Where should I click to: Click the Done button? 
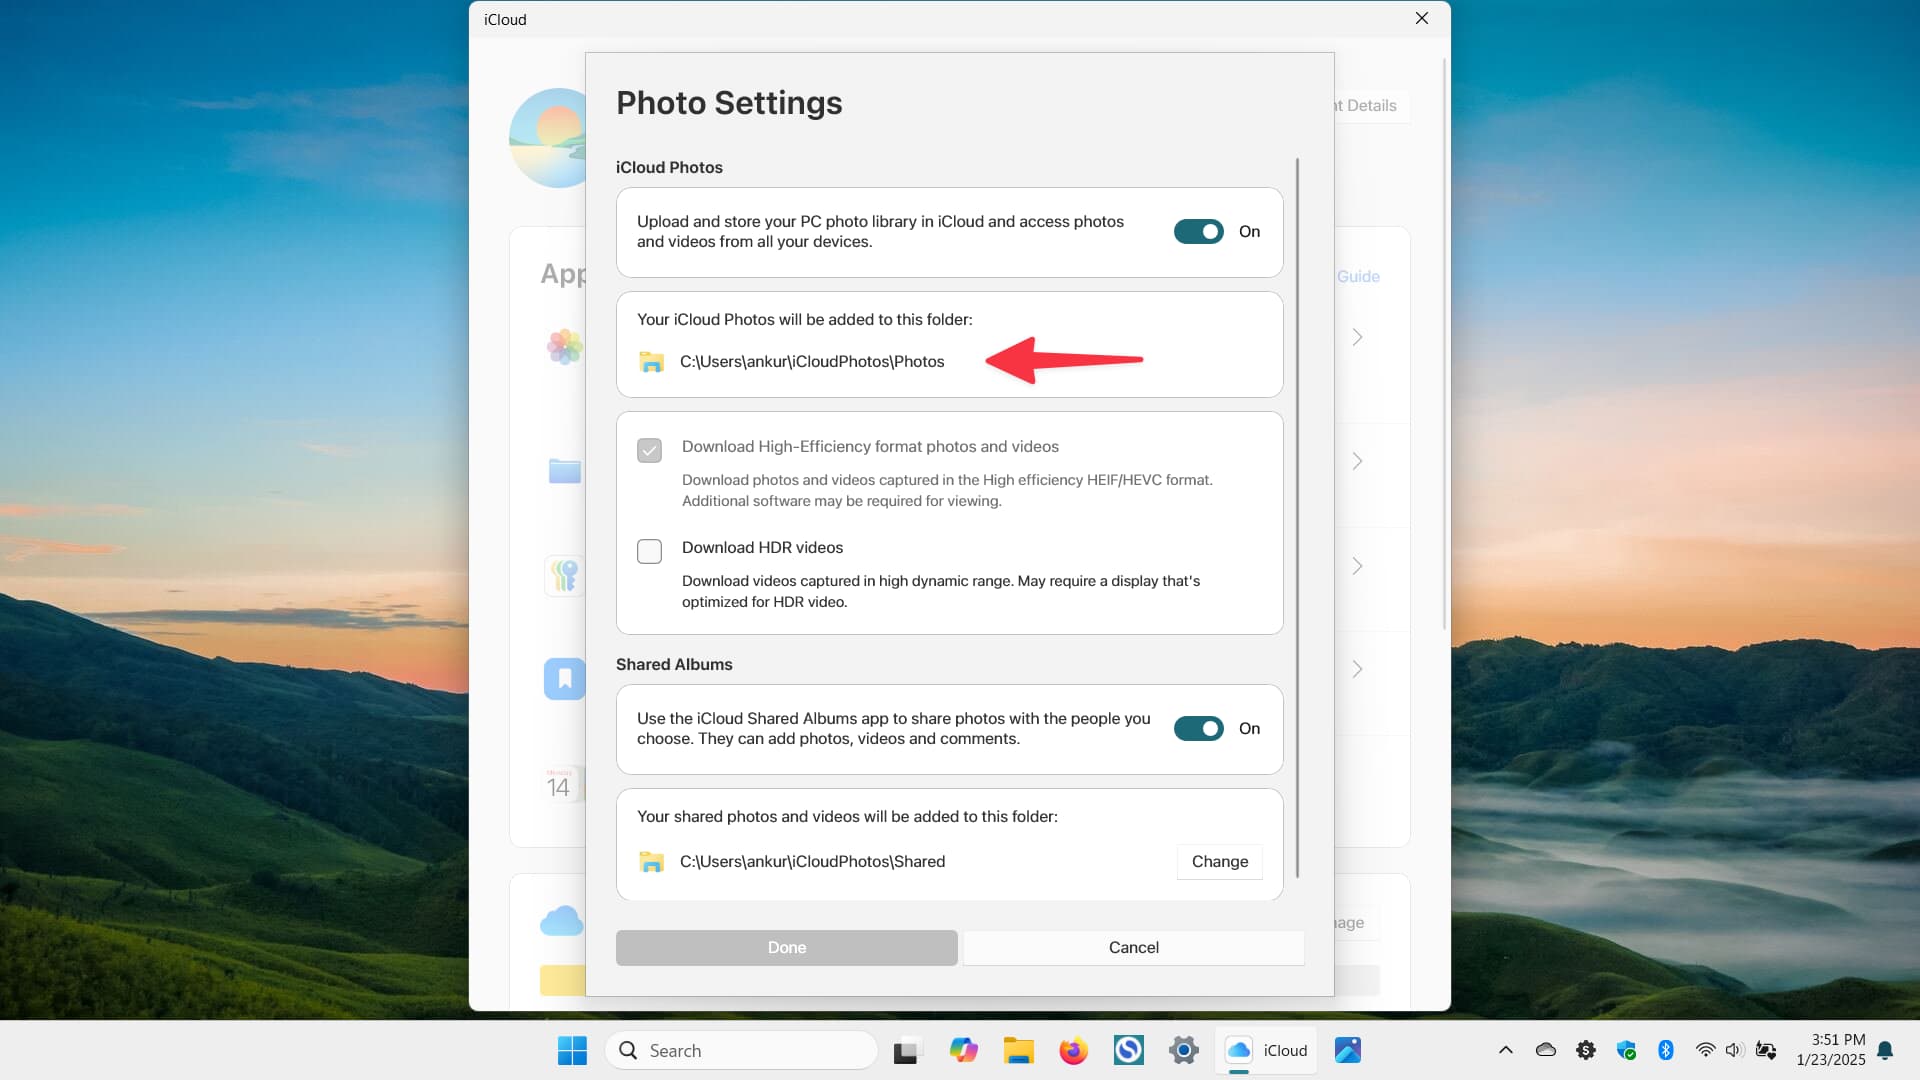[786, 948]
